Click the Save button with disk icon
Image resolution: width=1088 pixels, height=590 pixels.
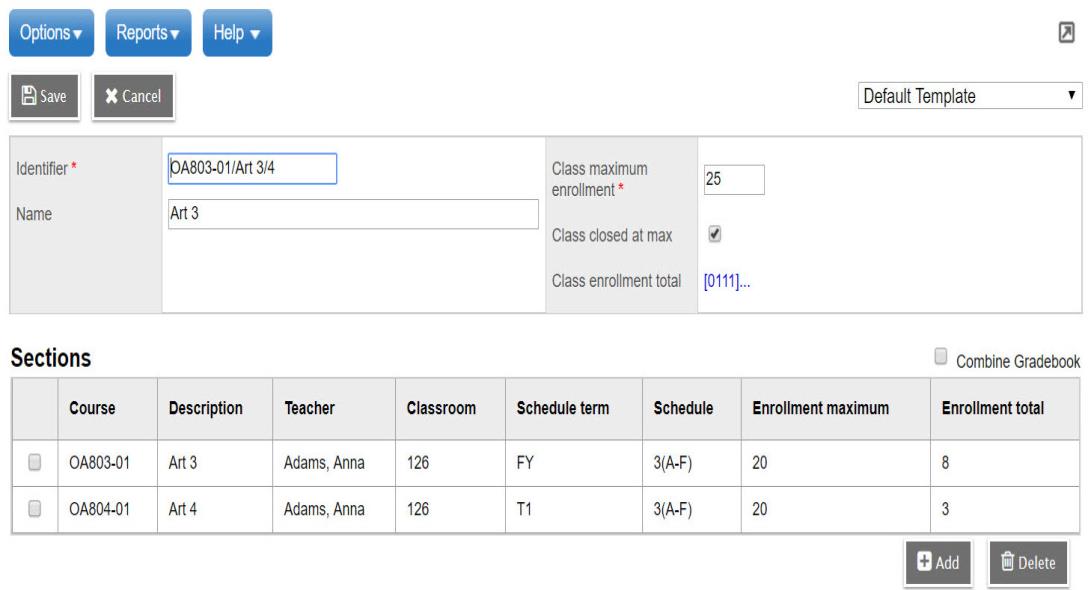pos(45,96)
